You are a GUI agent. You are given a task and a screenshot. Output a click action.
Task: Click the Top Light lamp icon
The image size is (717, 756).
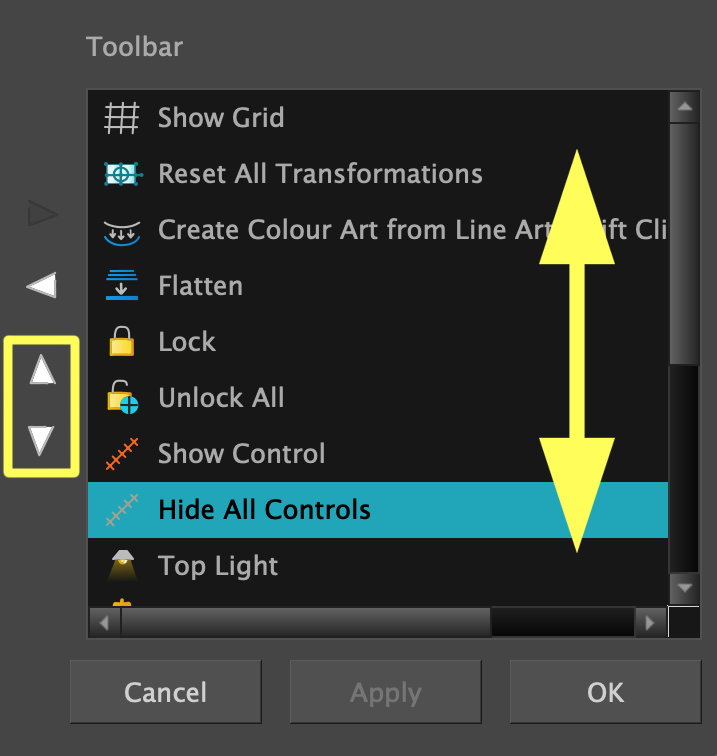(x=122, y=566)
